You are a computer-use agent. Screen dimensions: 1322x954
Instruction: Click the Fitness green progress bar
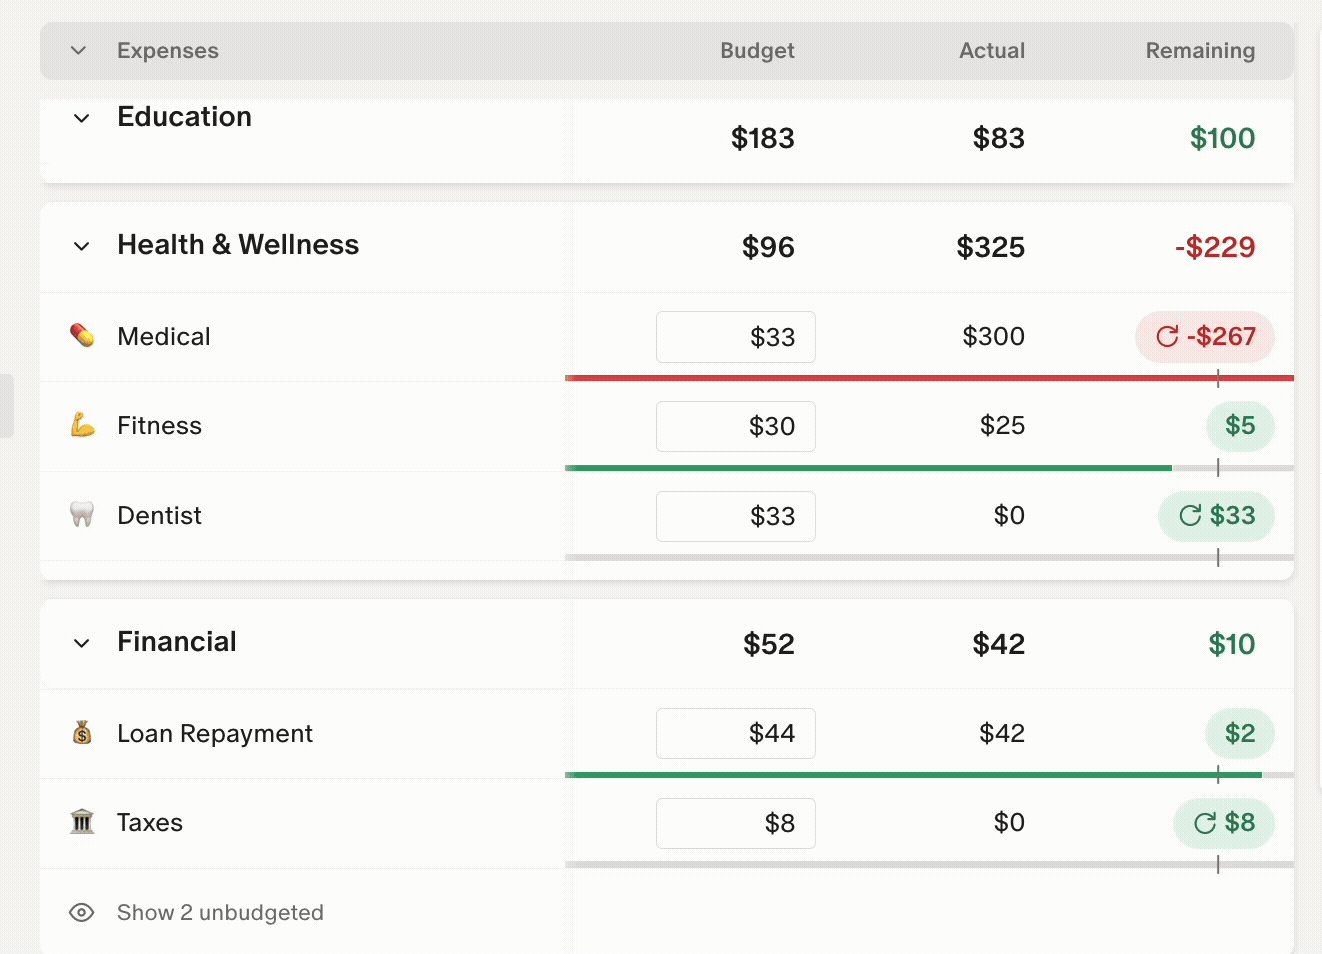coord(868,468)
